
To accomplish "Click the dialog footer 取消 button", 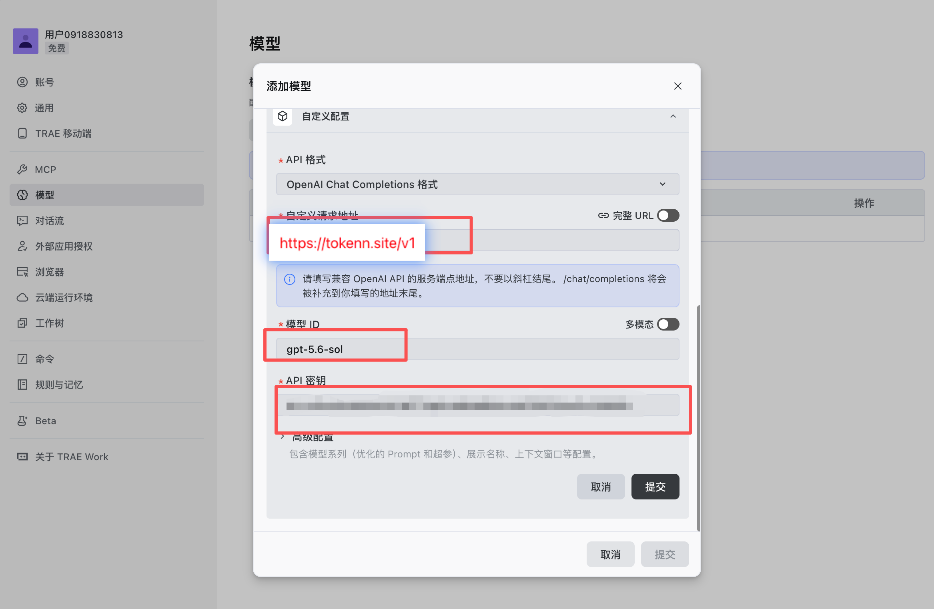I will click(610, 554).
